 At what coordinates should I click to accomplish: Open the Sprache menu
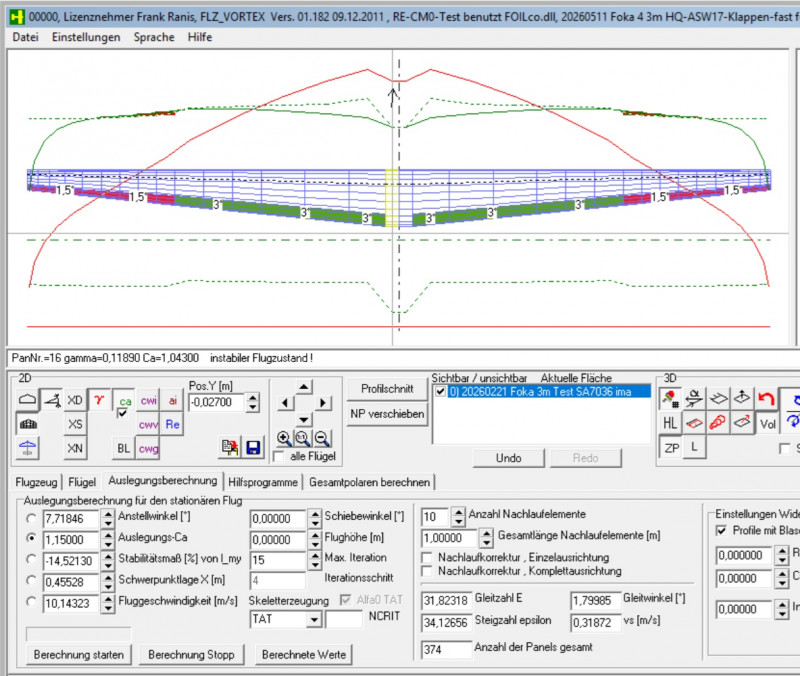154,37
